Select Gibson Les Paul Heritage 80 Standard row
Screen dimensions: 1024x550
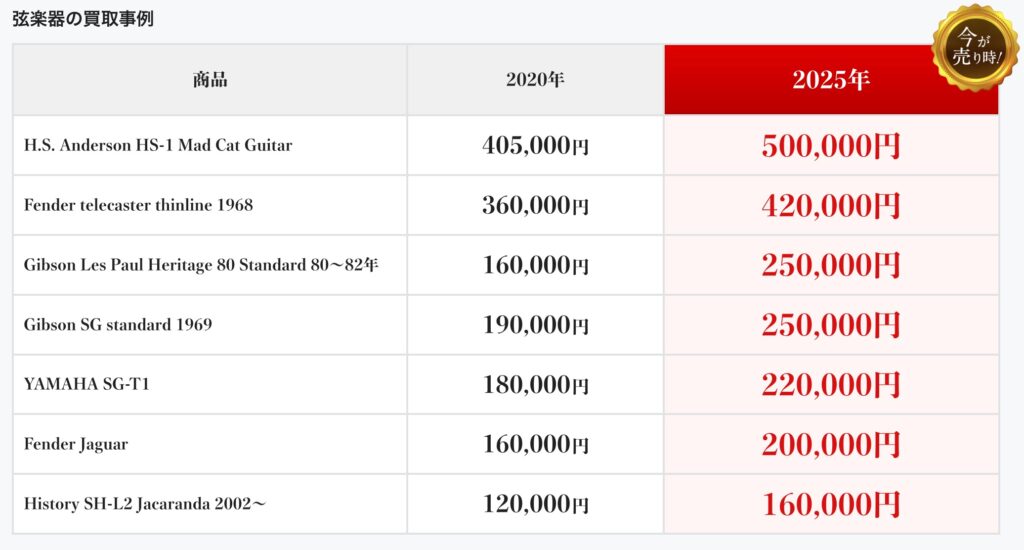click(506, 265)
